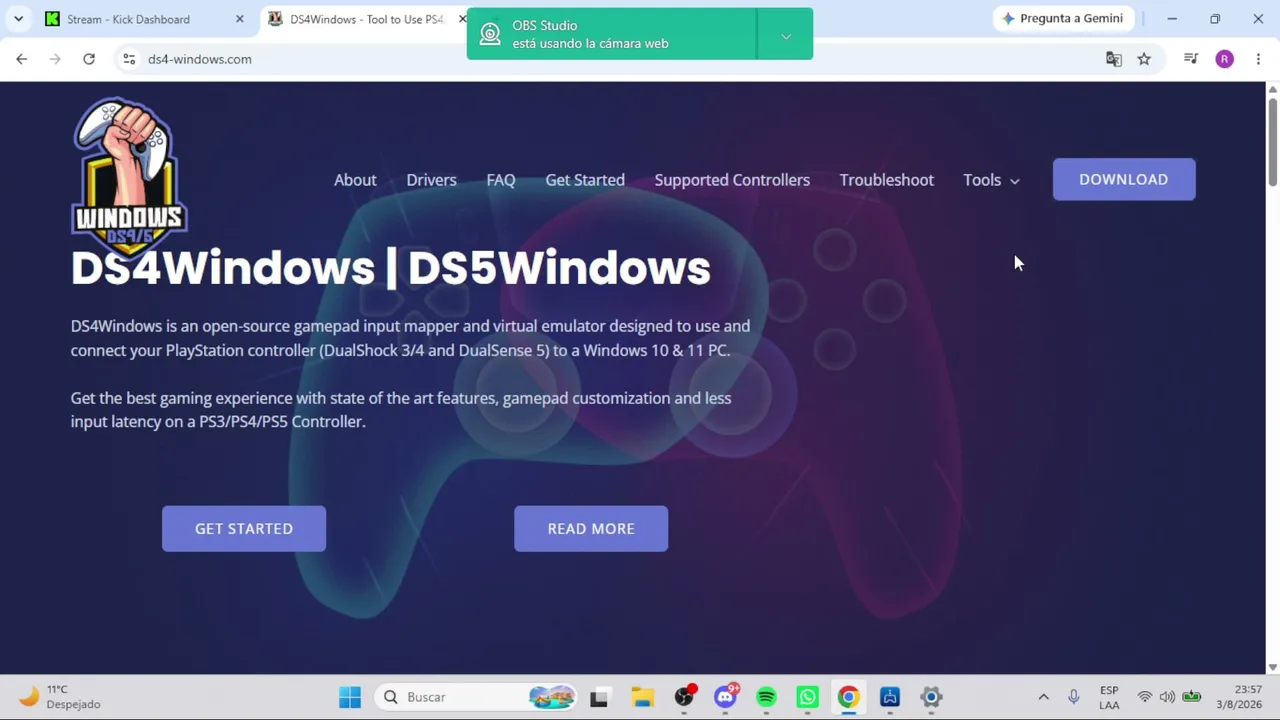The width and height of the screenshot is (1280, 720).
Task: Open the About page
Action: coord(355,180)
